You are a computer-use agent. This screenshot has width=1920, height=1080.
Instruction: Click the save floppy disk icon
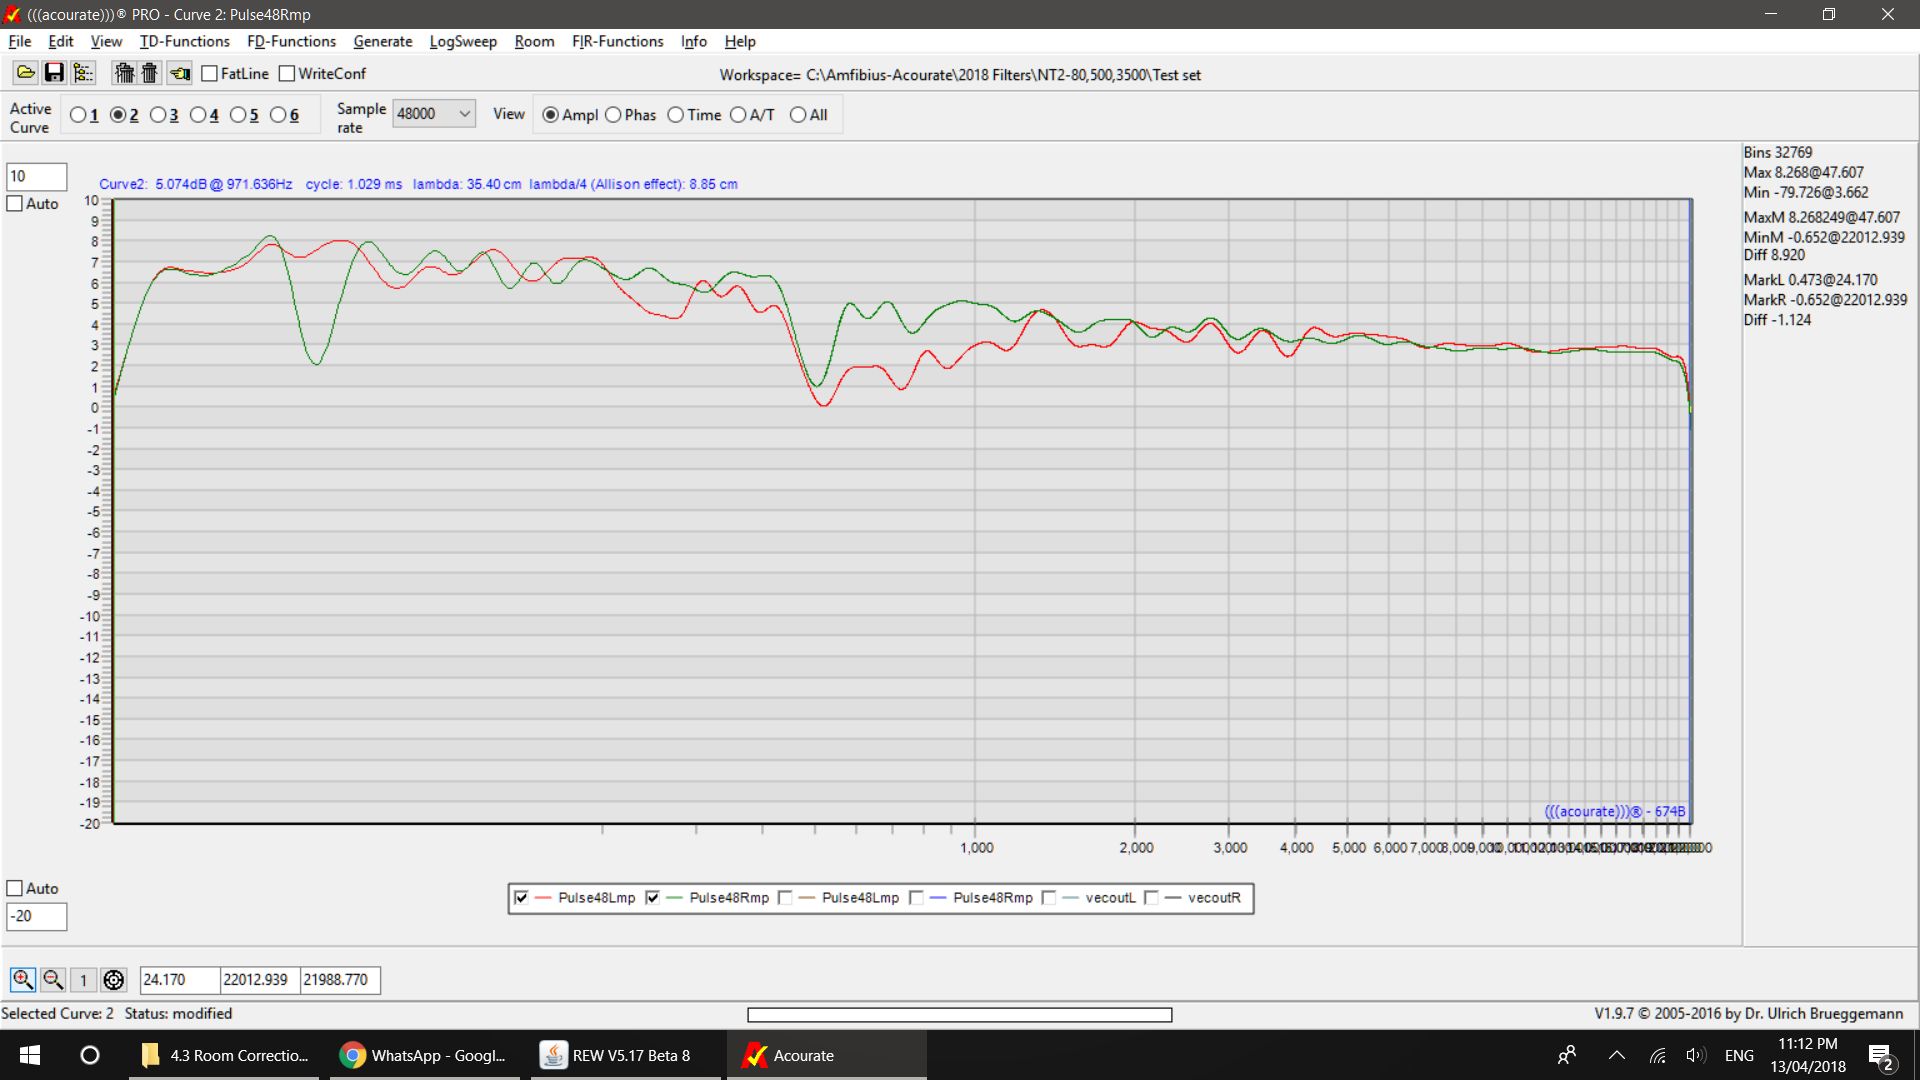[54, 73]
